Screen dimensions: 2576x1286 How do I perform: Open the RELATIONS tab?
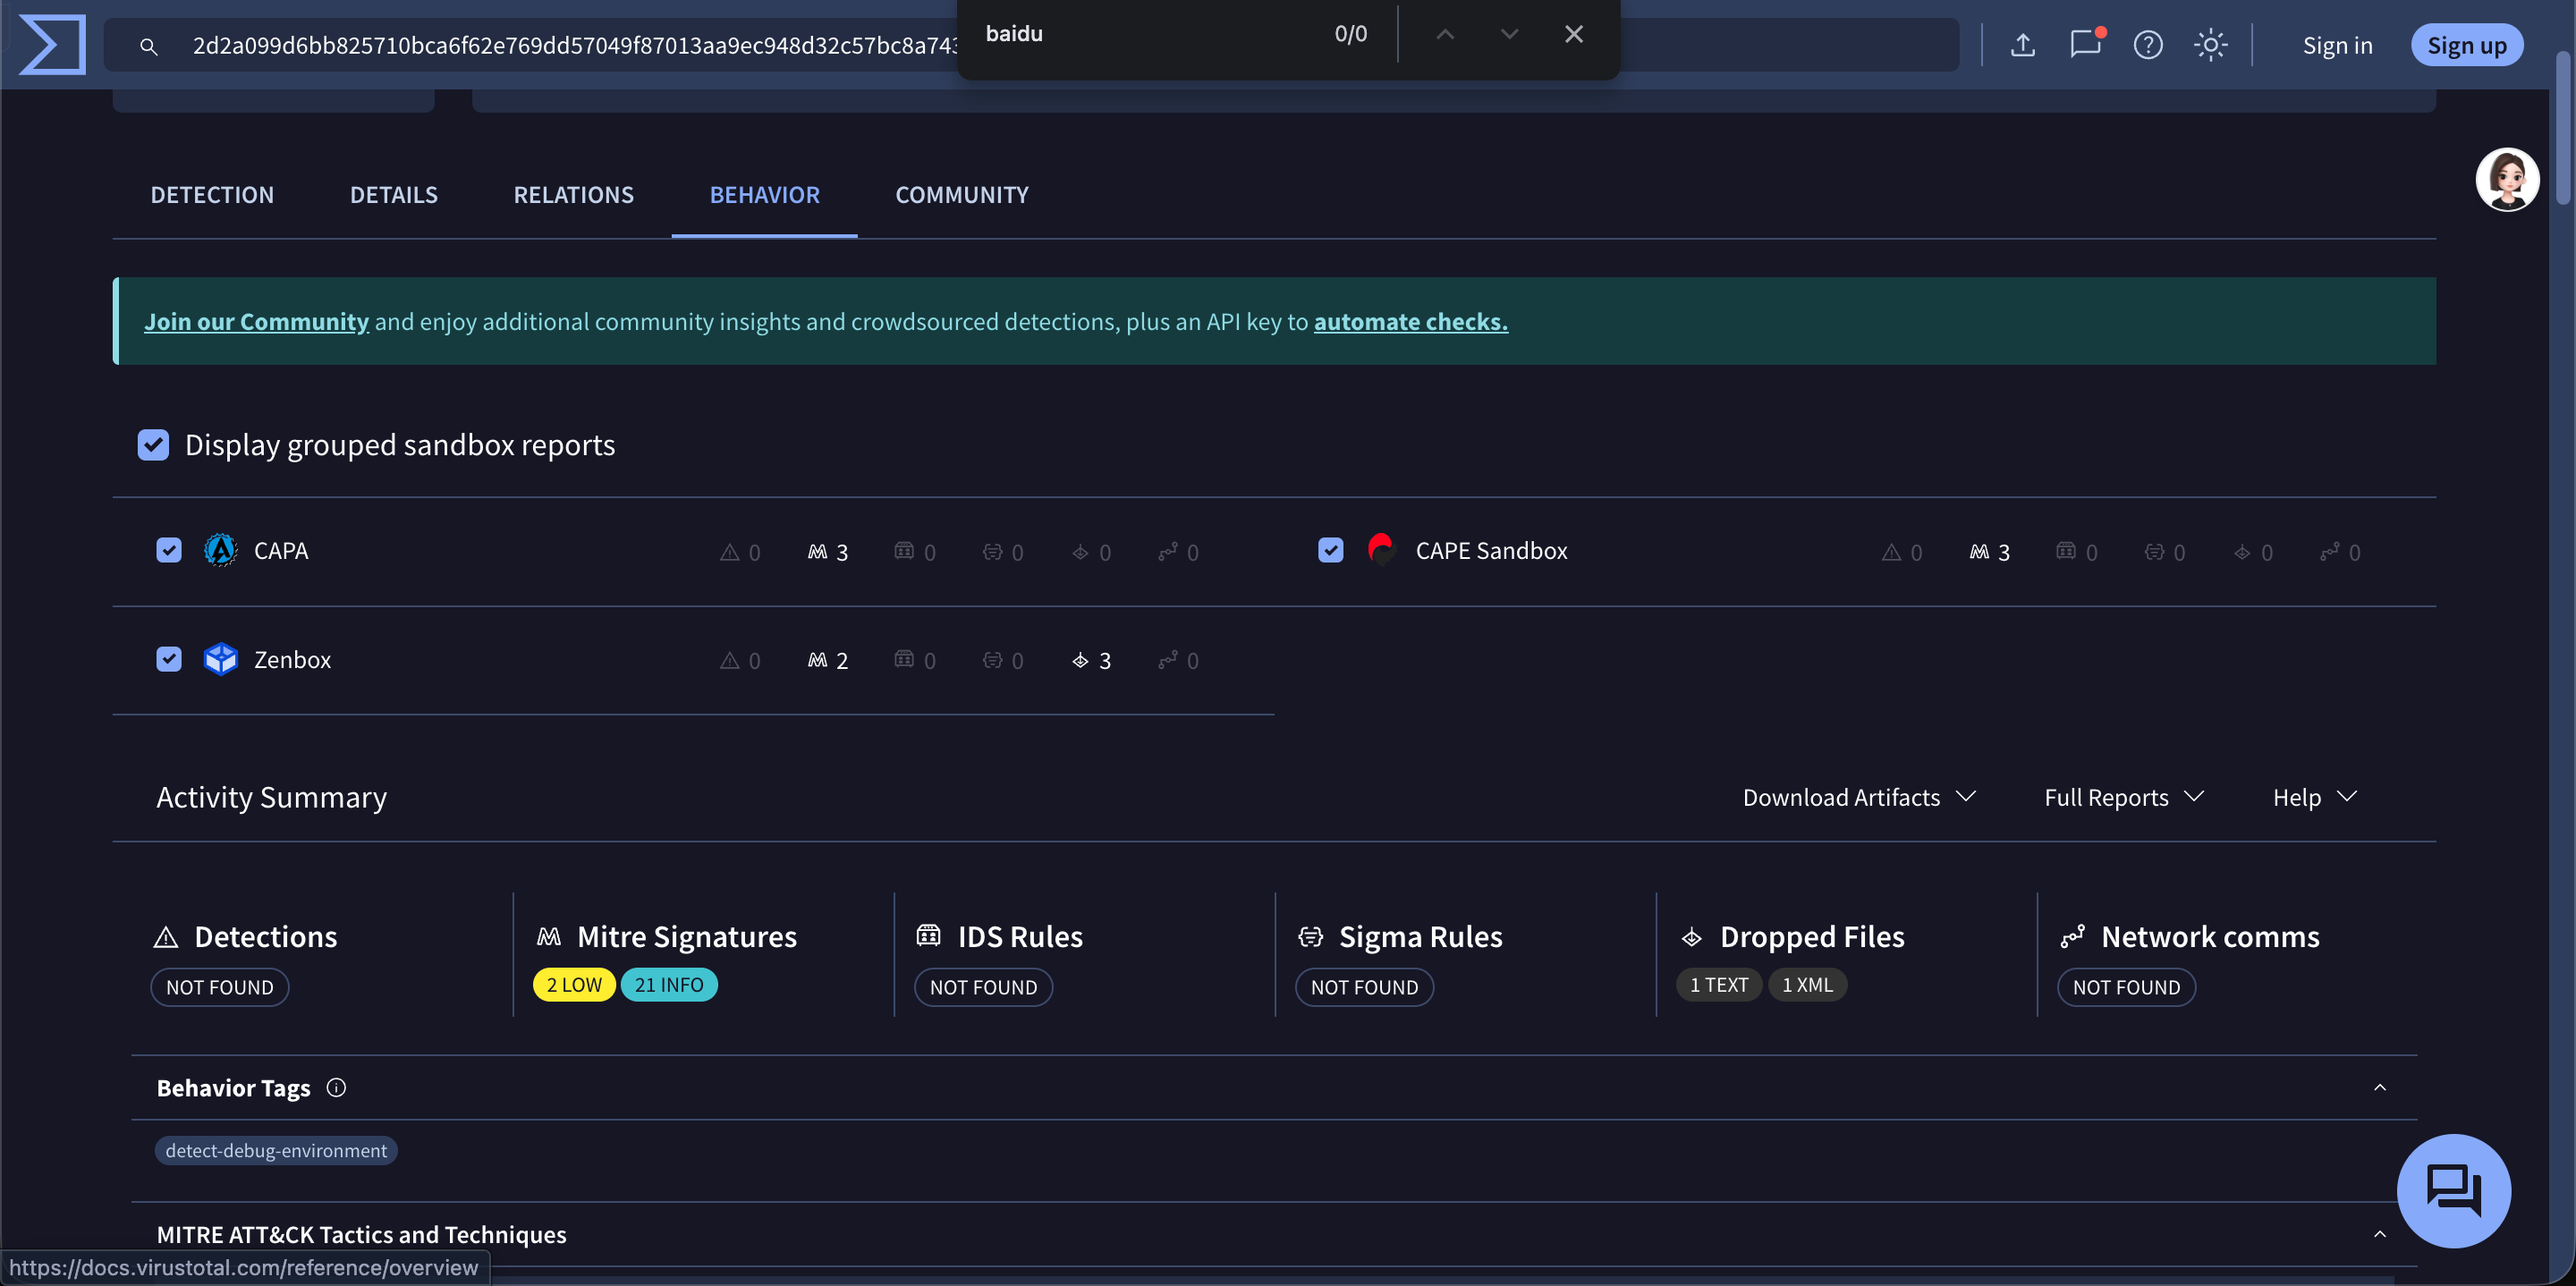click(x=573, y=195)
